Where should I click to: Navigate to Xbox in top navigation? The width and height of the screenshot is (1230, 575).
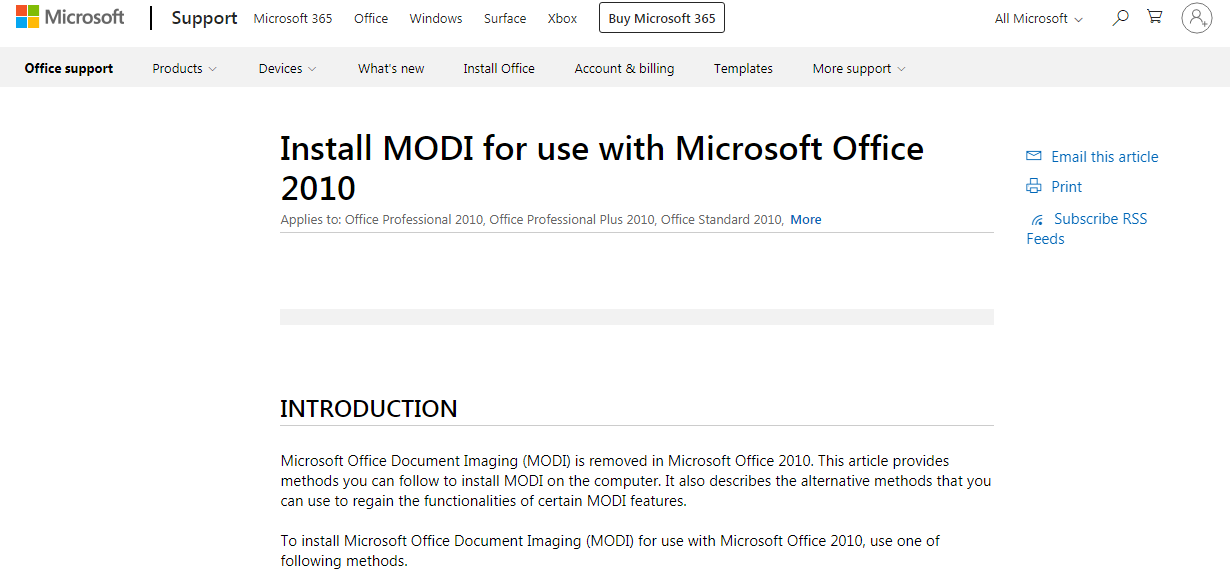pyautogui.click(x=562, y=19)
